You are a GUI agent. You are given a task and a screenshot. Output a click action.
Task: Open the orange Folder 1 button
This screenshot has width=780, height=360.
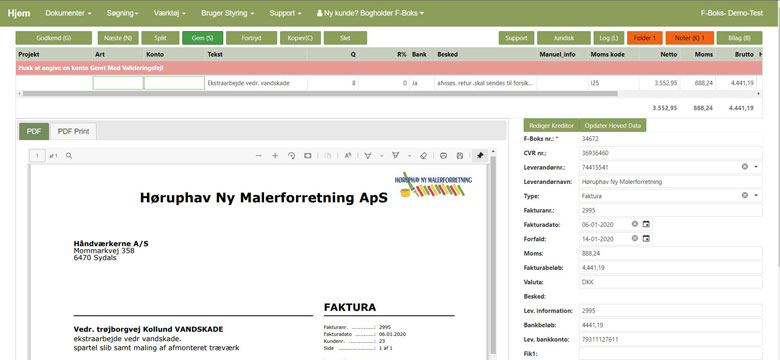click(x=645, y=38)
